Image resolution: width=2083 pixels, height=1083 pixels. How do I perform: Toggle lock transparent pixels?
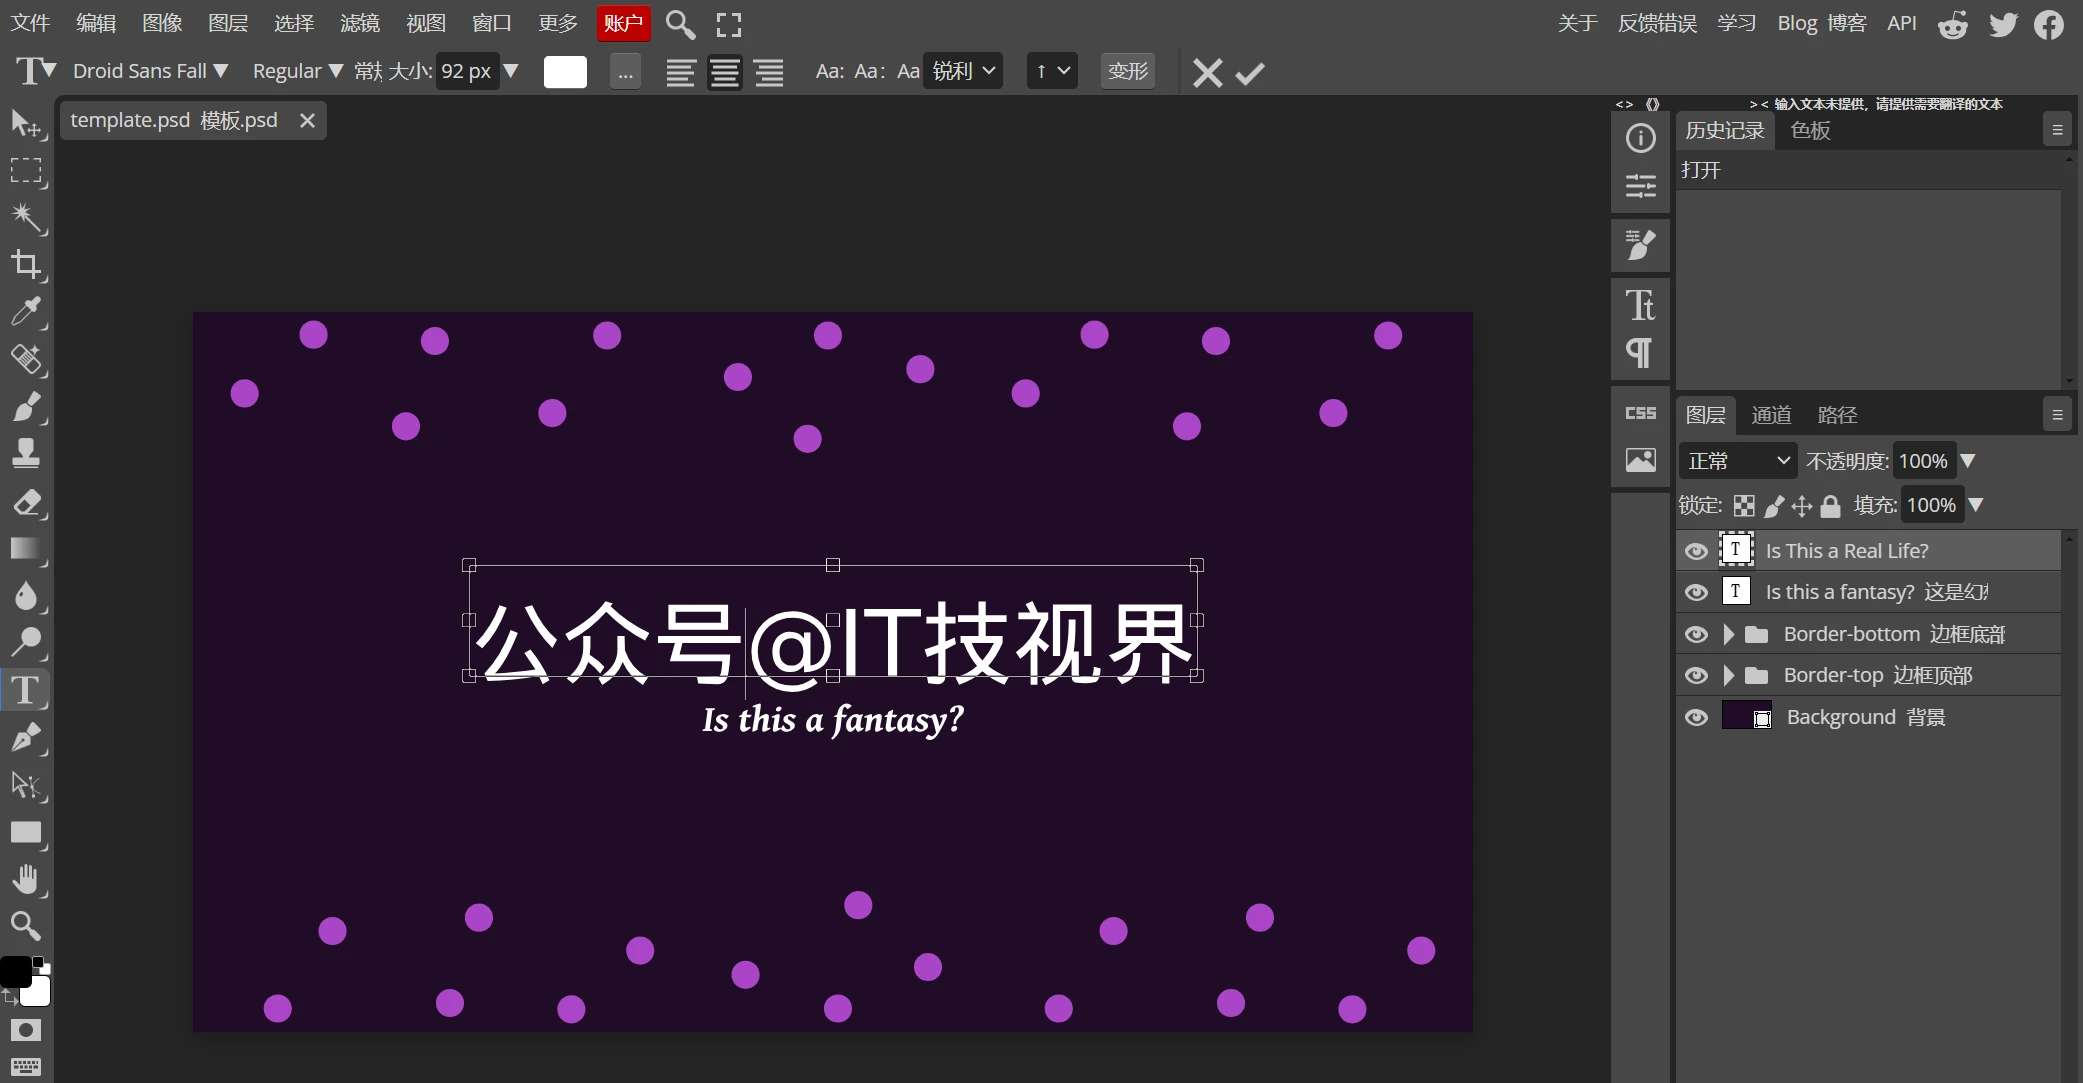[1744, 506]
